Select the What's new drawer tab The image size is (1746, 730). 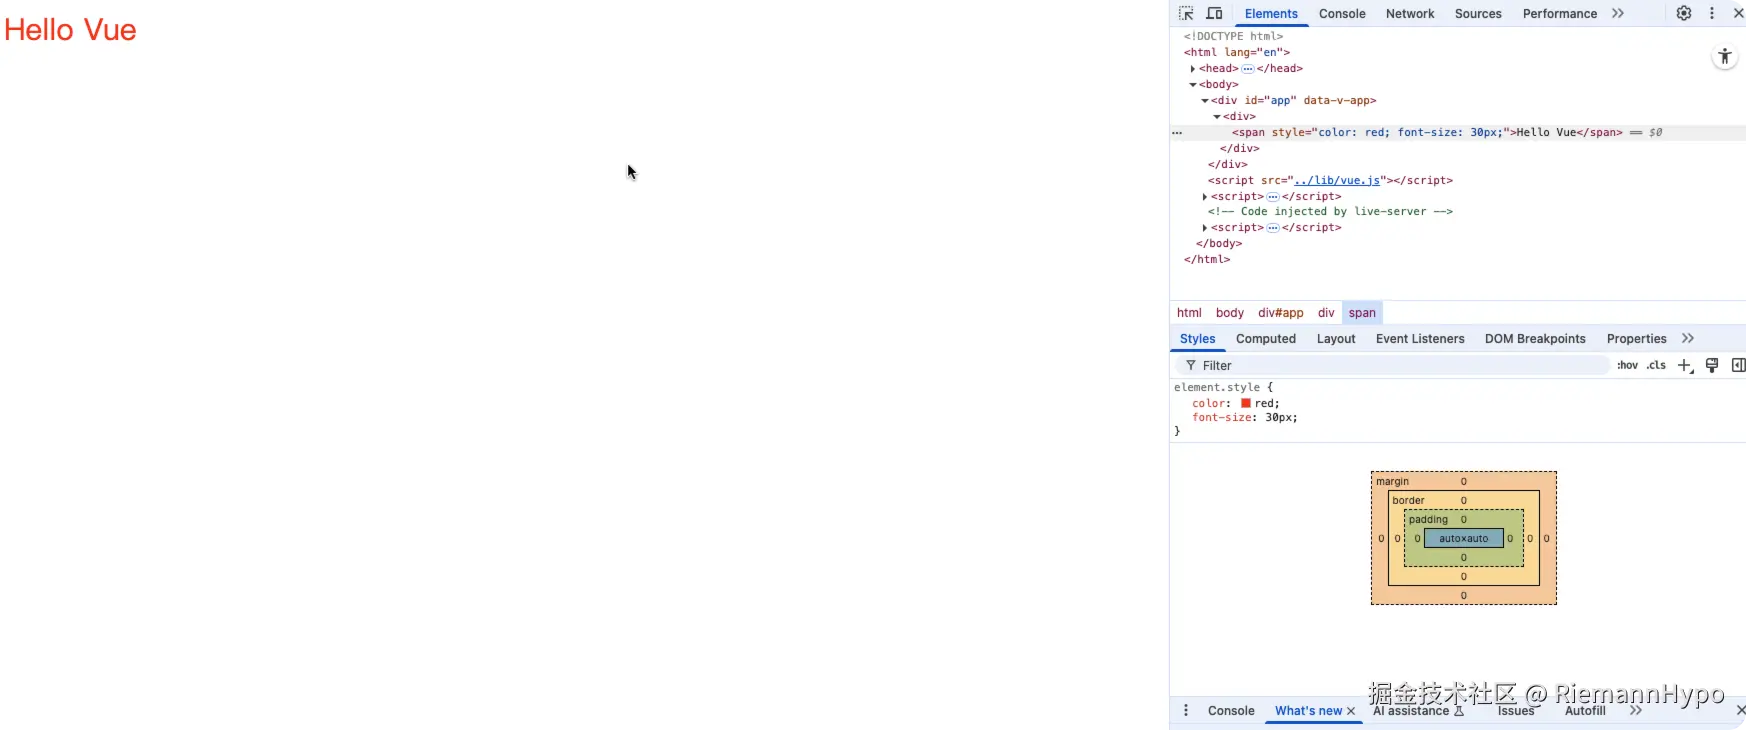click(1308, 710)
